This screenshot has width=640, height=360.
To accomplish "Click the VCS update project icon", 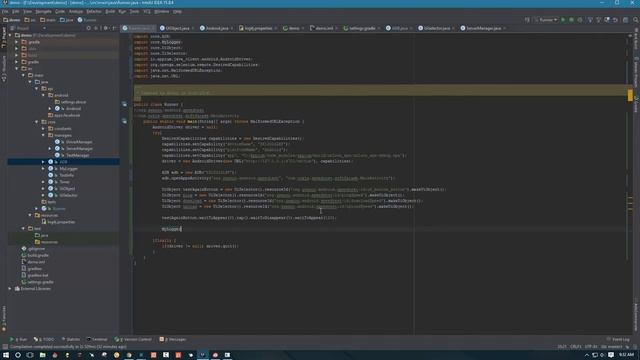I will [x=590, y=20].
